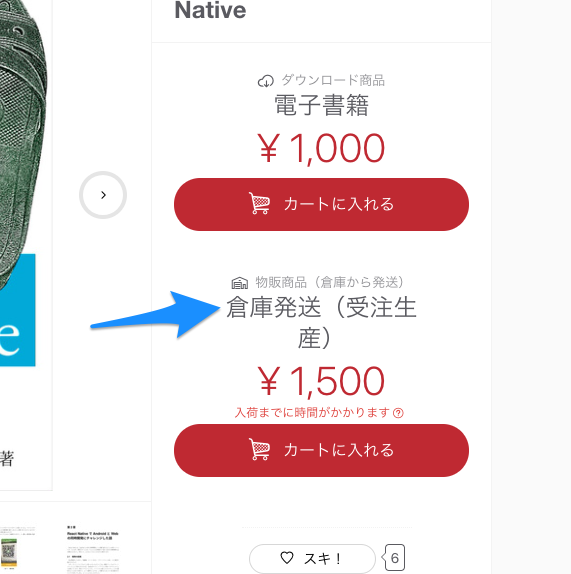Click the 入荷までに時間がかかります notice
This screenshot has width=571, height=574.
[x=313, y=413]
